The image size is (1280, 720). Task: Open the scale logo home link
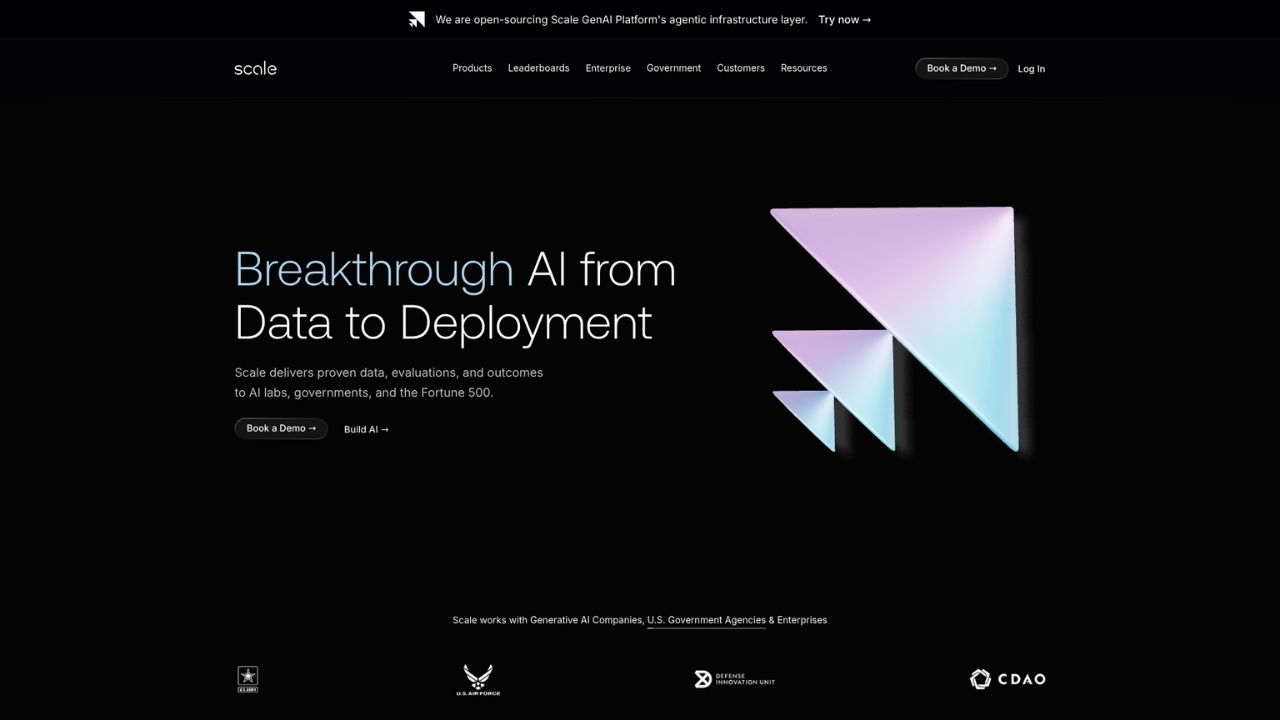[255, 68]
